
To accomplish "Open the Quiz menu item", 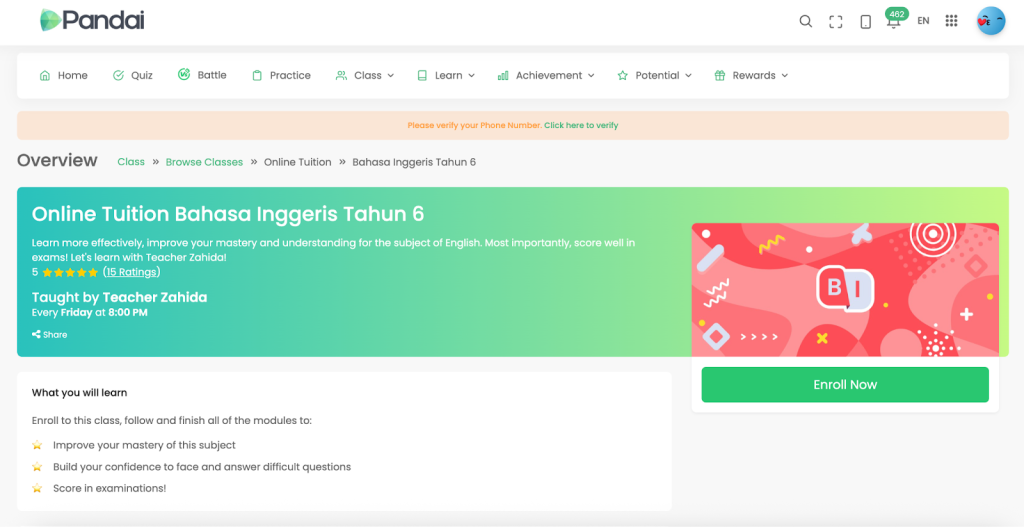I will coord(133,75).
